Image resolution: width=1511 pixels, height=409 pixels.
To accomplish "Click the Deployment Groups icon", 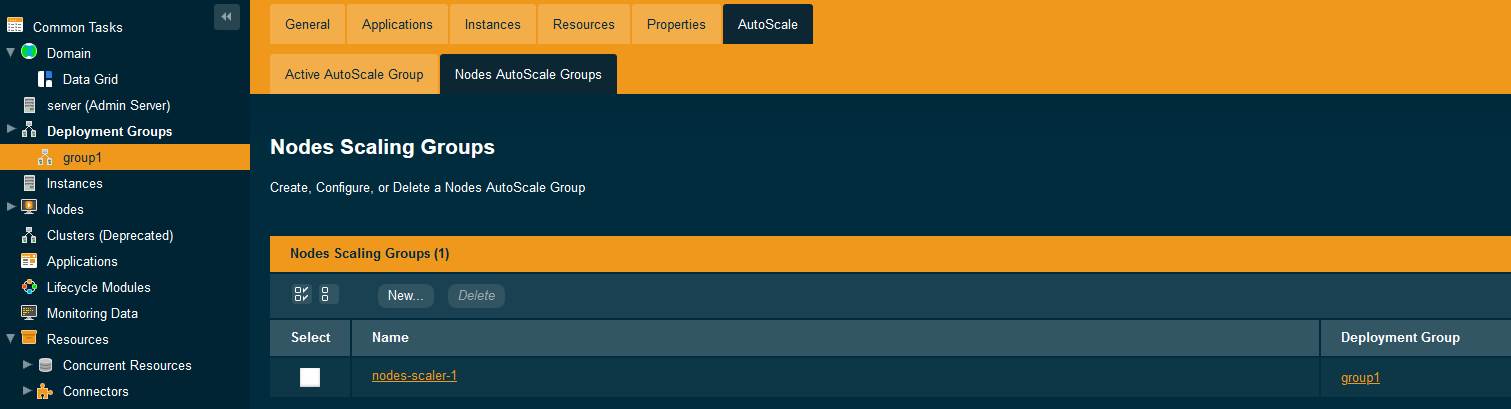I will tap(29, 130).
